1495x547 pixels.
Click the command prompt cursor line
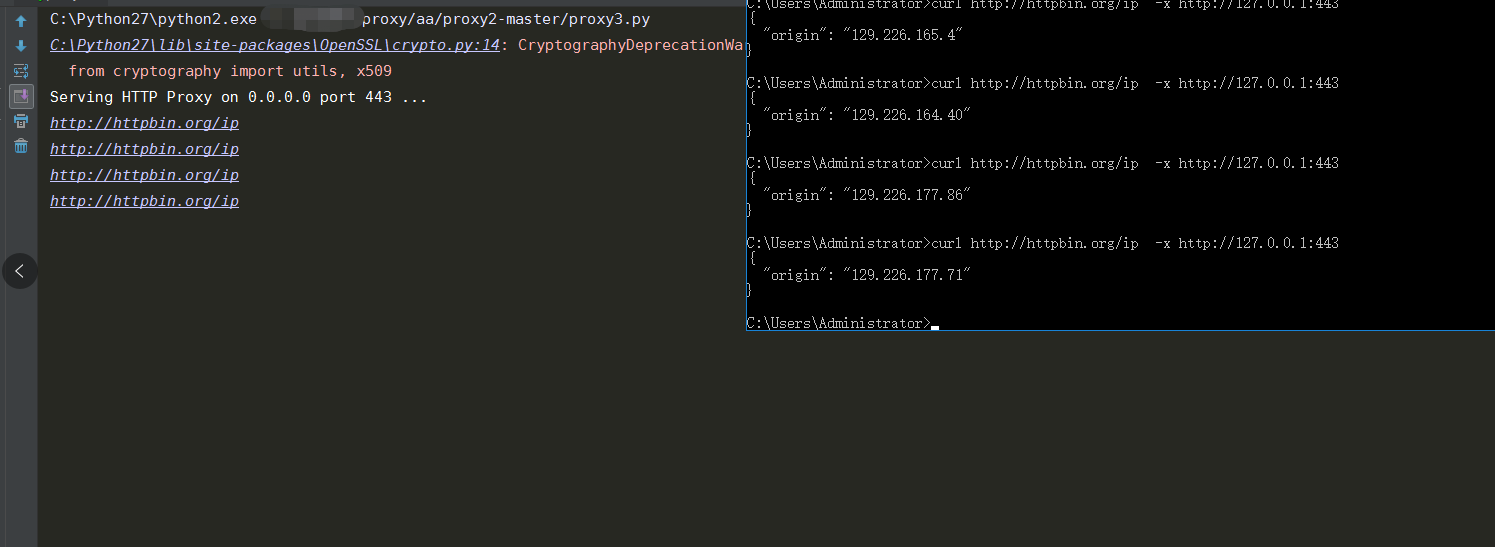click(x=842, y=323)
